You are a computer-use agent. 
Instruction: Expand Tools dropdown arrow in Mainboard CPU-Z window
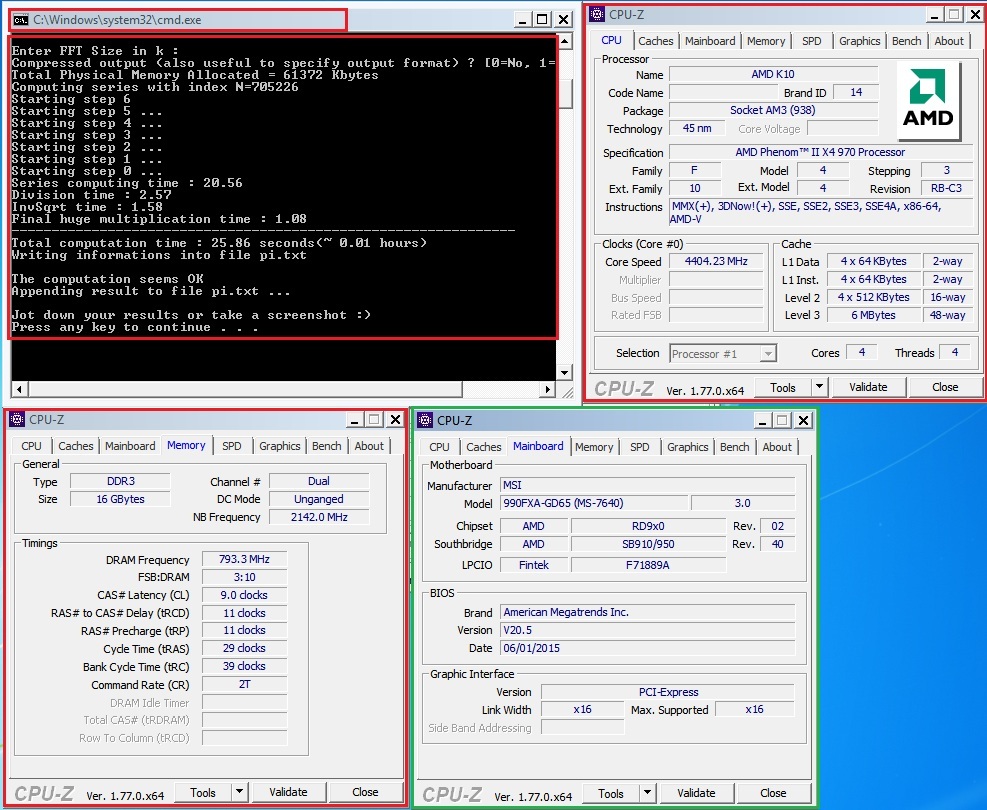[x=647, y=793]
